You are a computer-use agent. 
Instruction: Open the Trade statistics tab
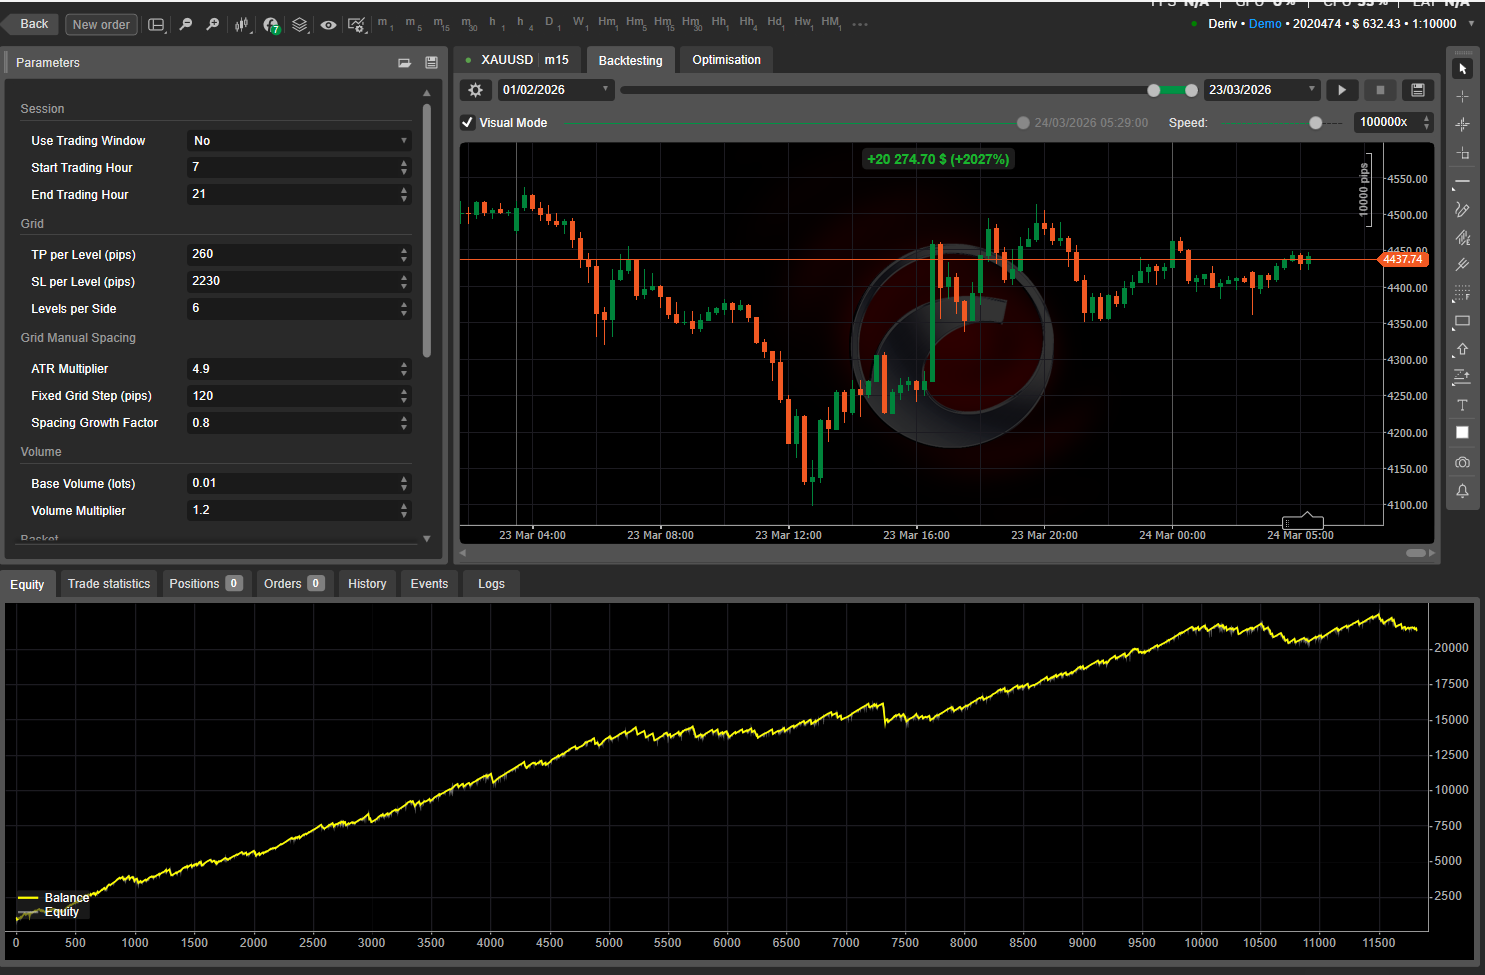[x=109, y=584]
